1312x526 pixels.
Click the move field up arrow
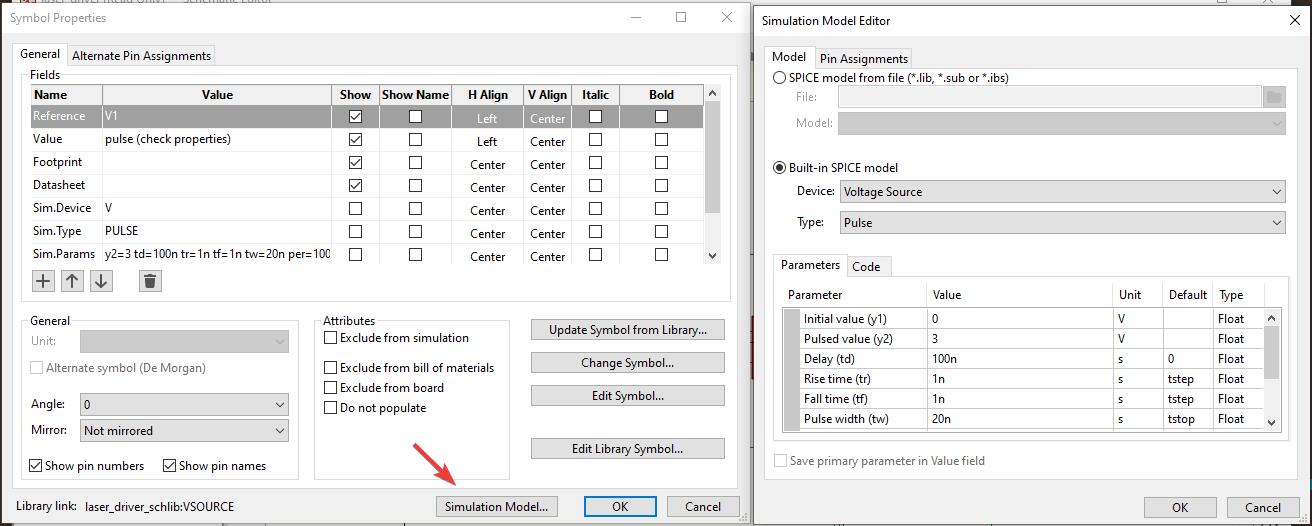(x=72, y=281)
